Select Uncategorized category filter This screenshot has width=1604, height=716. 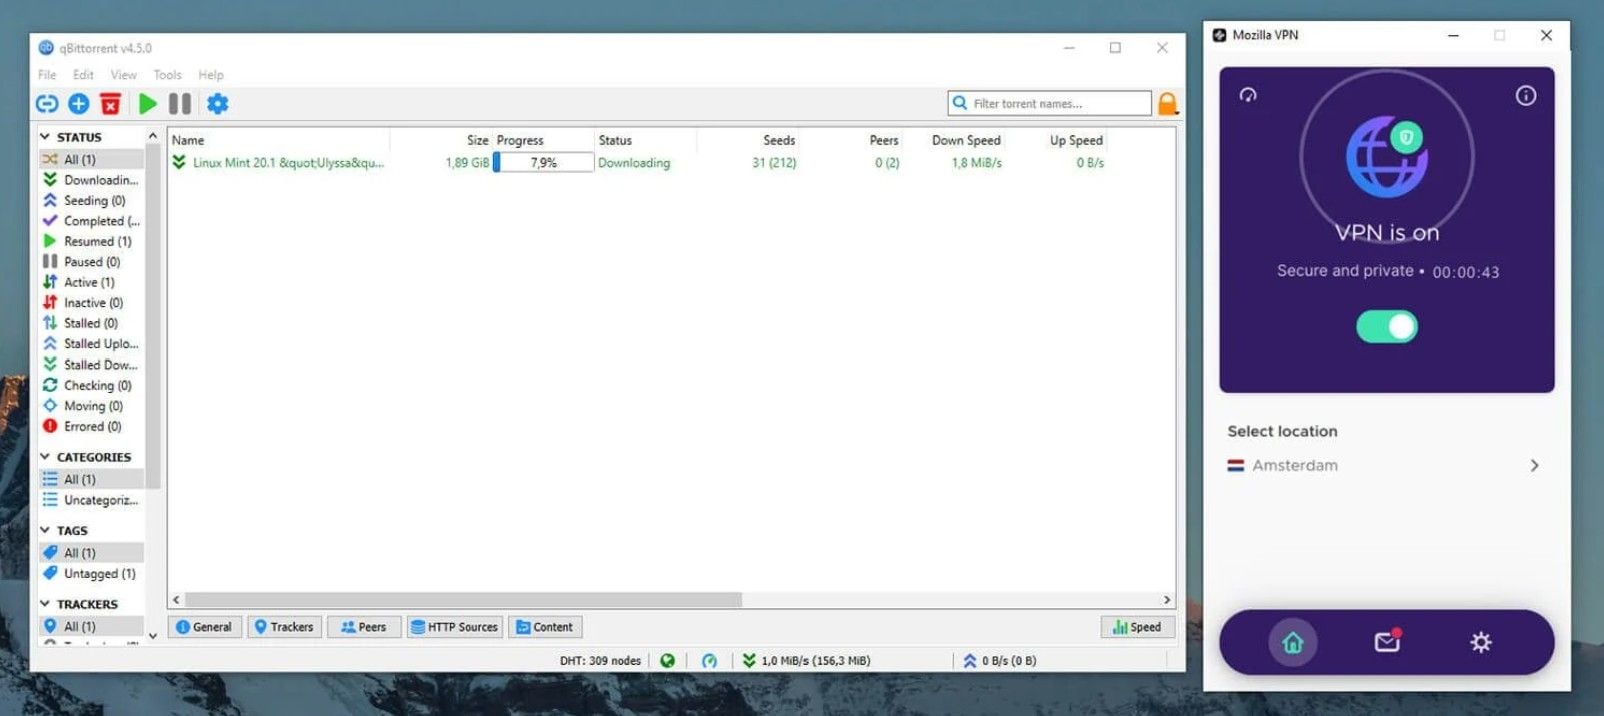91,500
